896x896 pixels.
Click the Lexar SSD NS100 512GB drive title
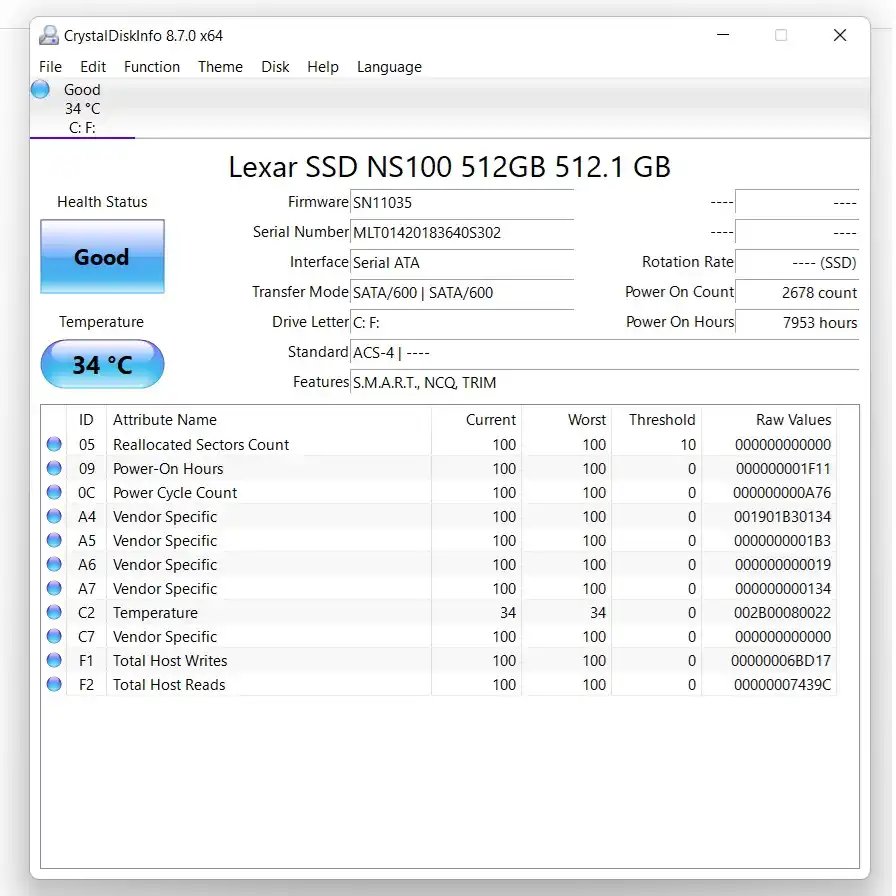click(450, 167)
